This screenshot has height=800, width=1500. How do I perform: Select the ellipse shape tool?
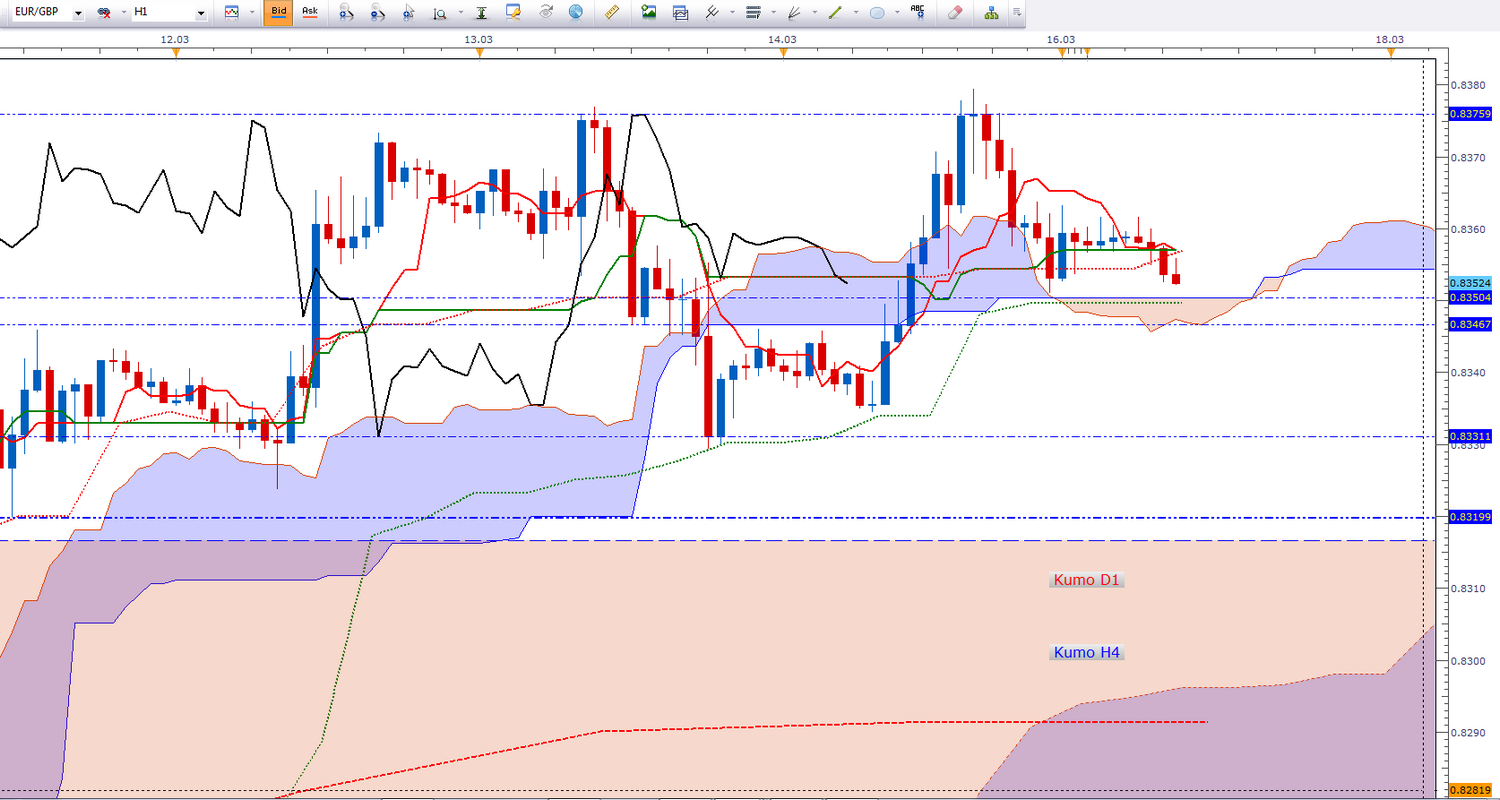(877, 13)
